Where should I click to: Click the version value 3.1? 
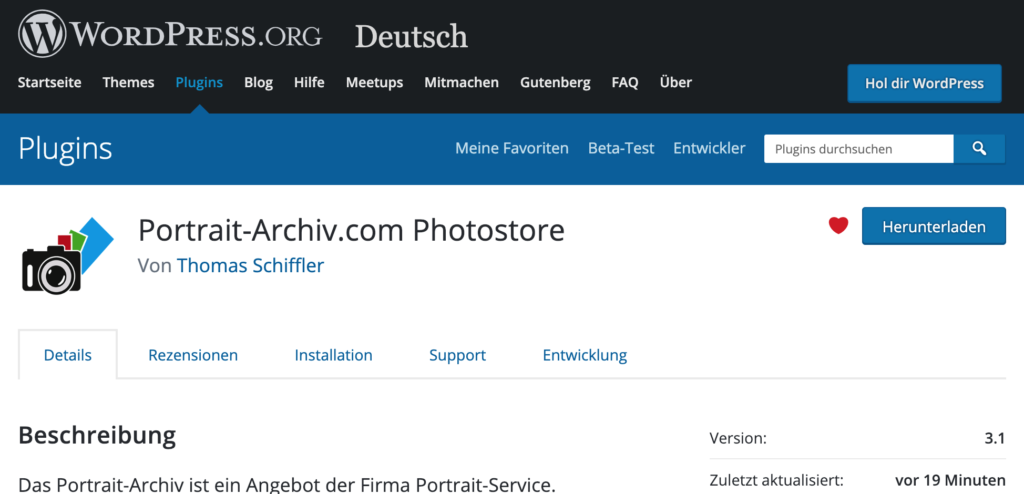[x=995, y=438]
